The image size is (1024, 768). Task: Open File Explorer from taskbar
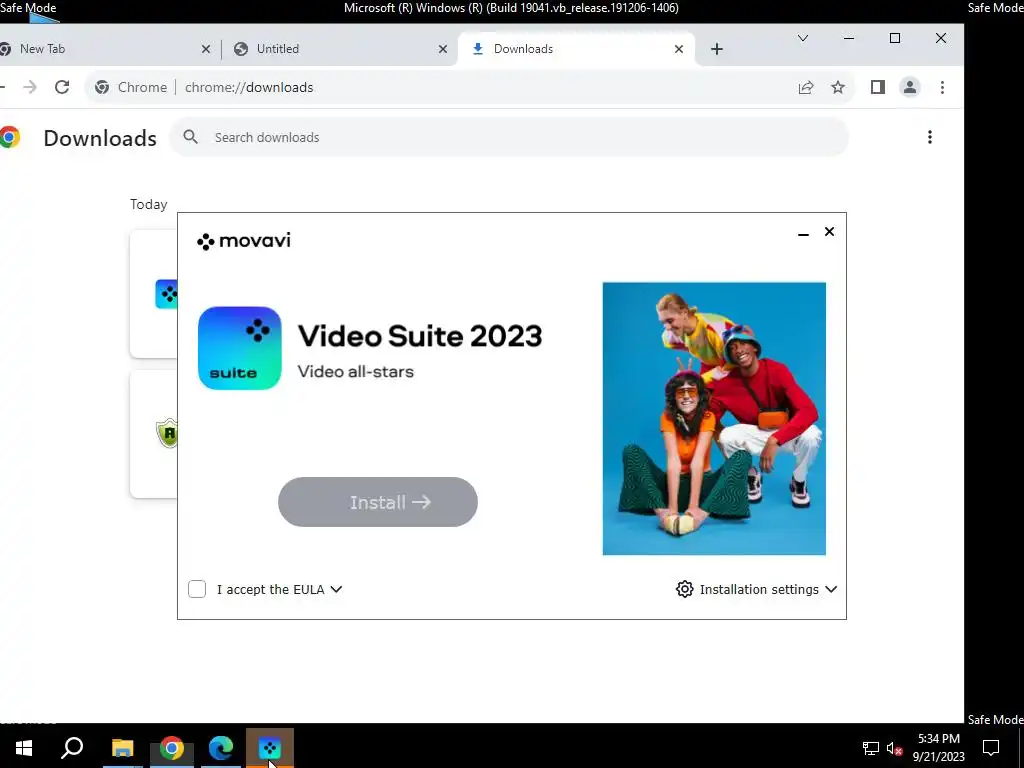122,748
